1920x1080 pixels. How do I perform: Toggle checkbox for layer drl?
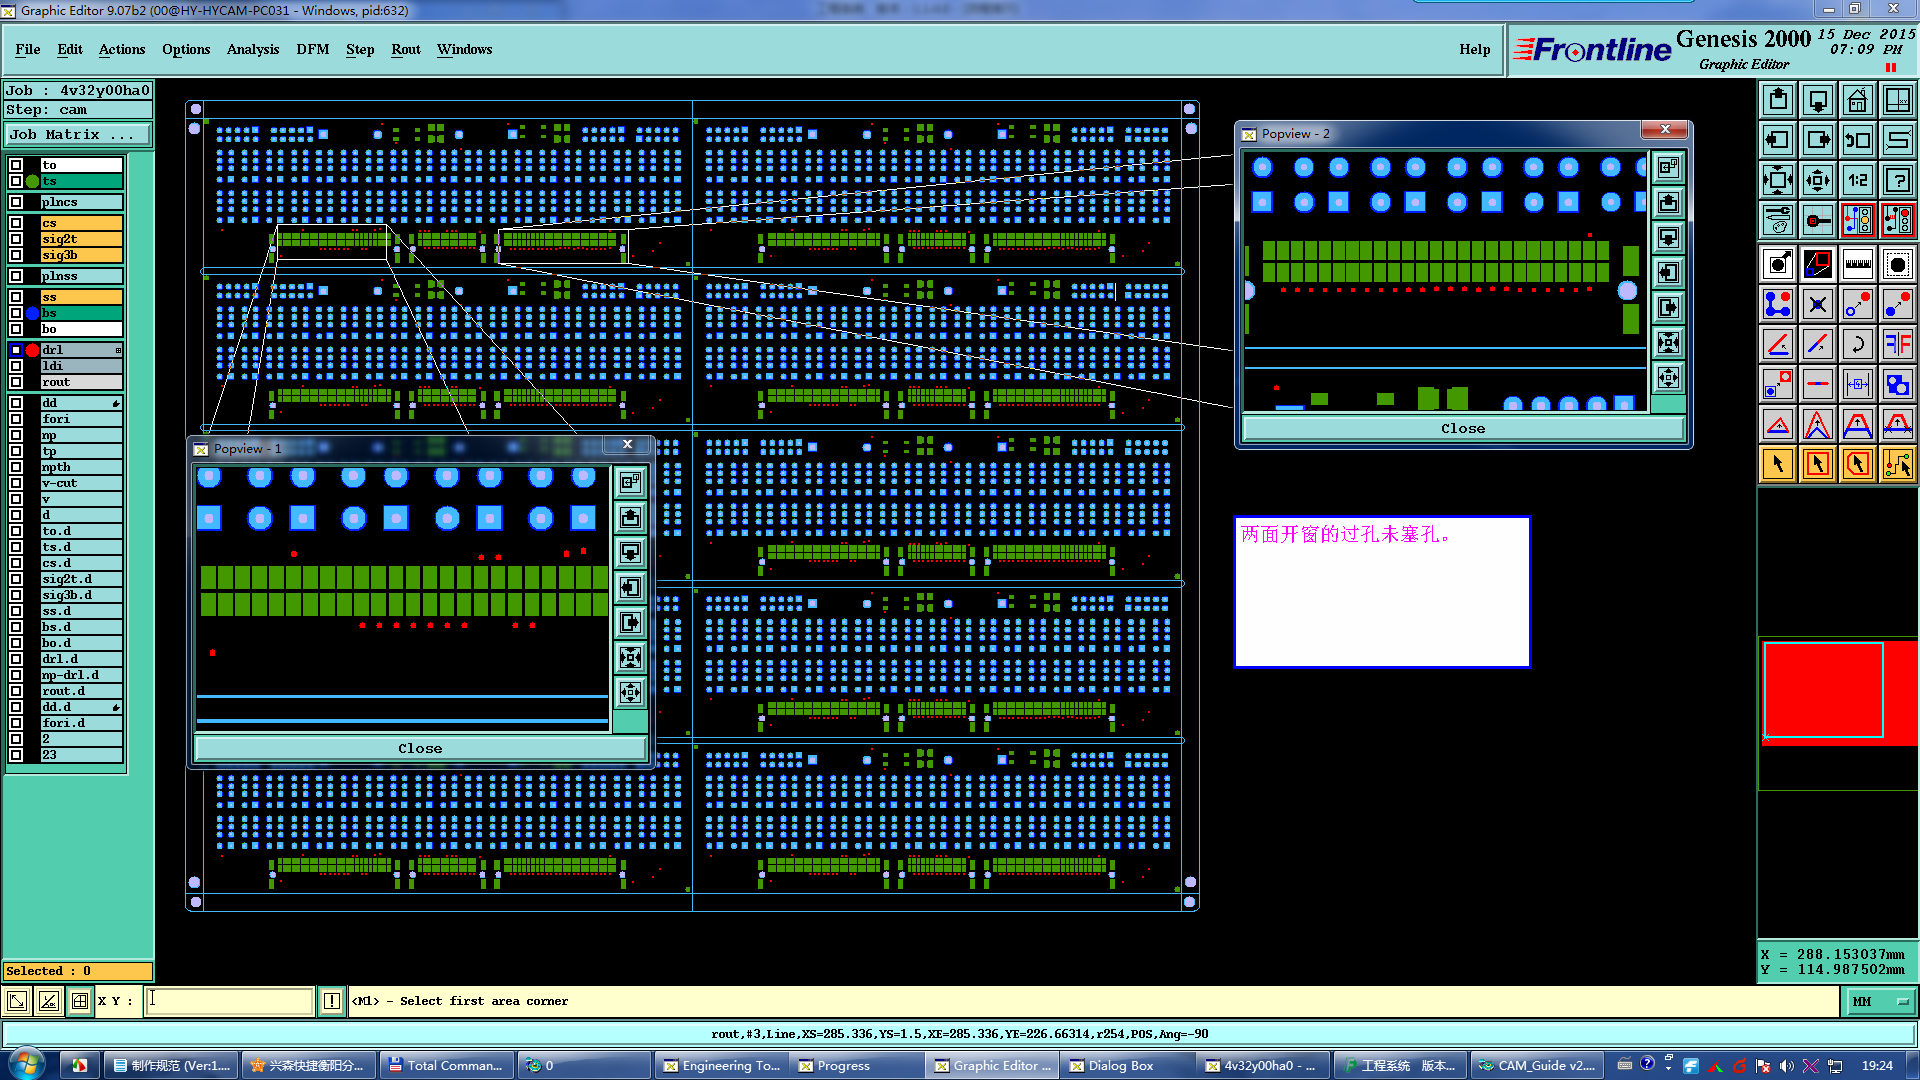(x=16, y=350)
